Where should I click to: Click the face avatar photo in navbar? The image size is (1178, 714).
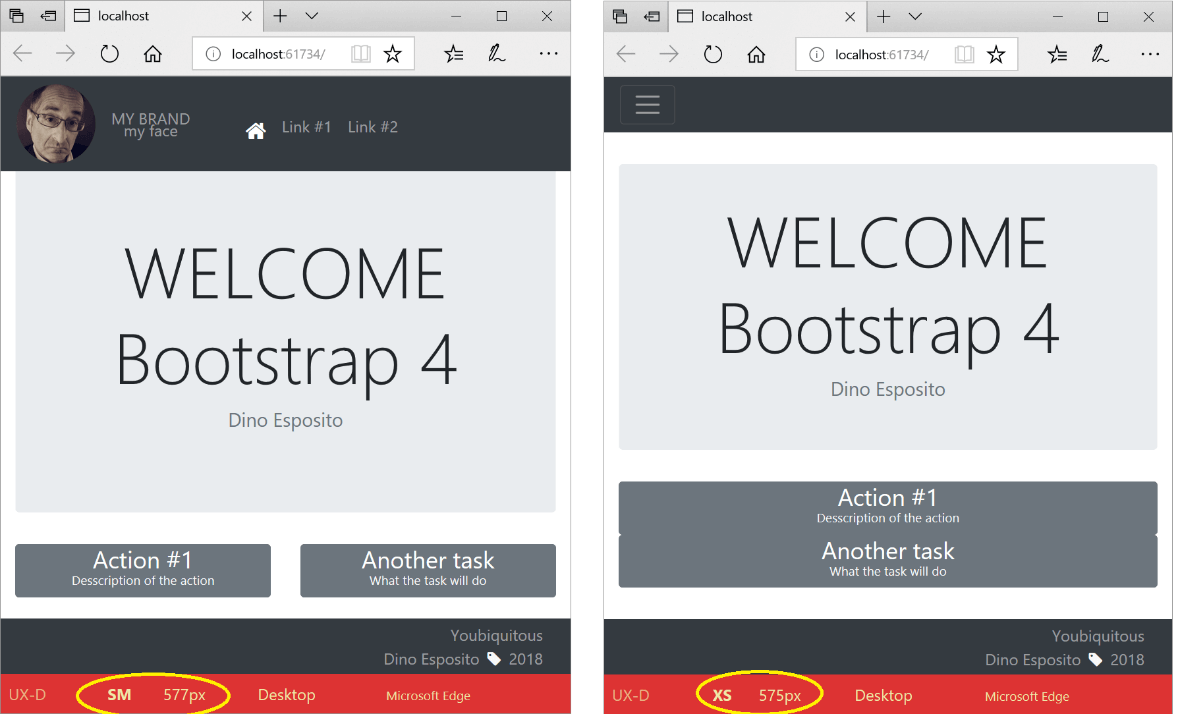pyautogui.click(x=56, y=124)
